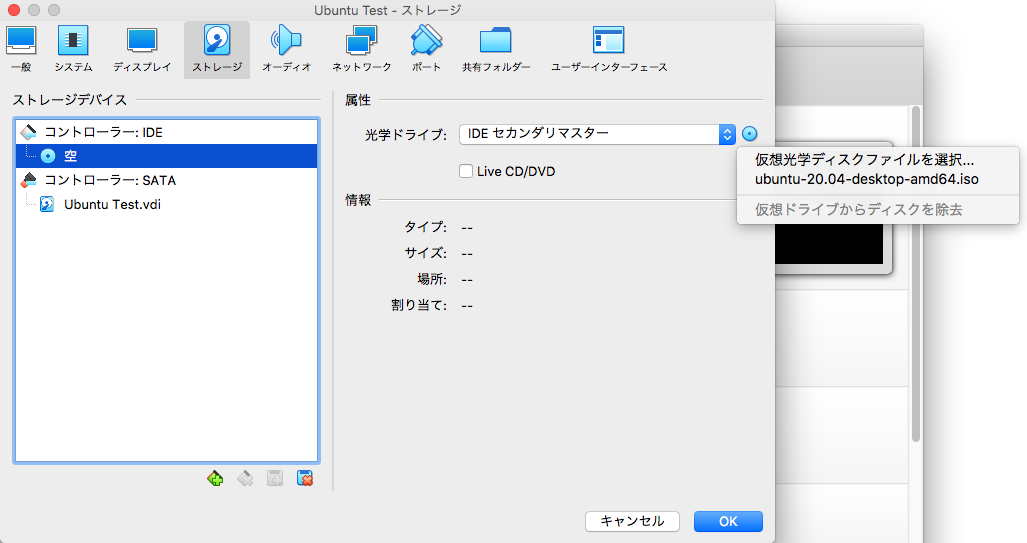Select the ストレージ settings tab

(217, 50)
